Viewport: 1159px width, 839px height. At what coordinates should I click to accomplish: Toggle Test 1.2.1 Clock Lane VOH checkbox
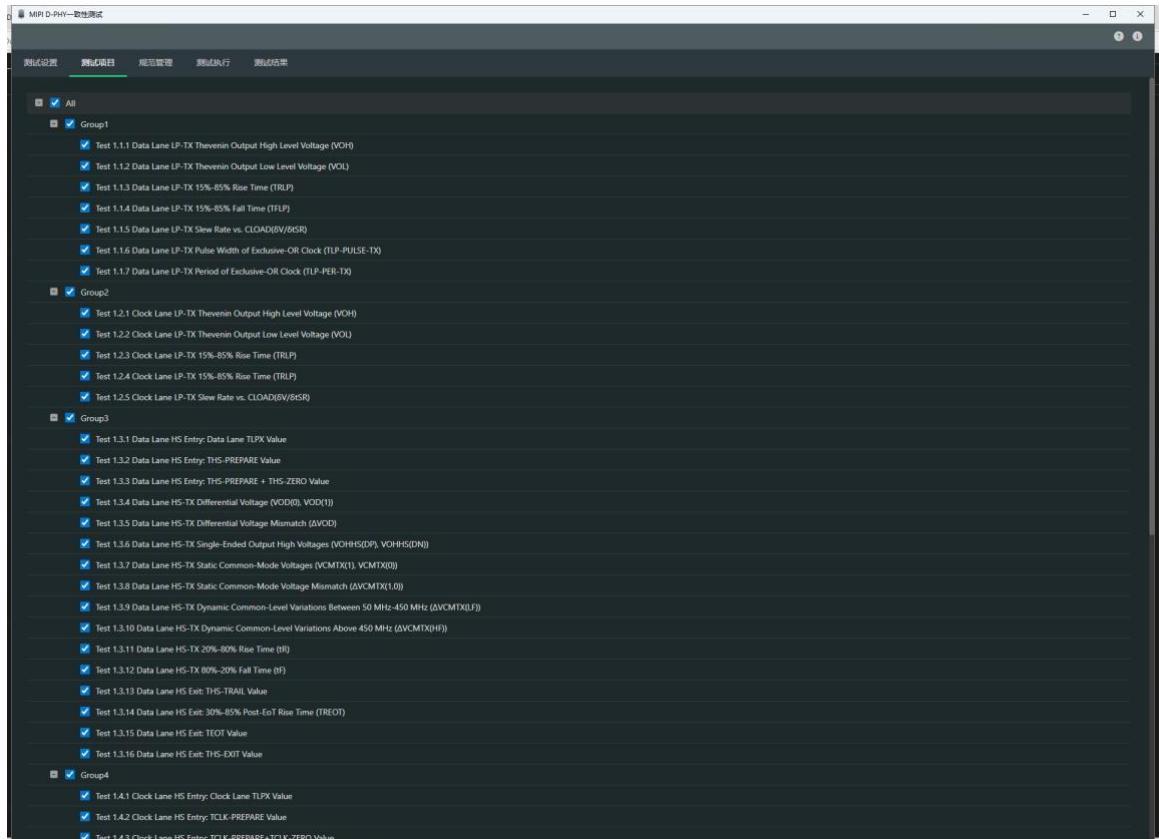[85, 313]
